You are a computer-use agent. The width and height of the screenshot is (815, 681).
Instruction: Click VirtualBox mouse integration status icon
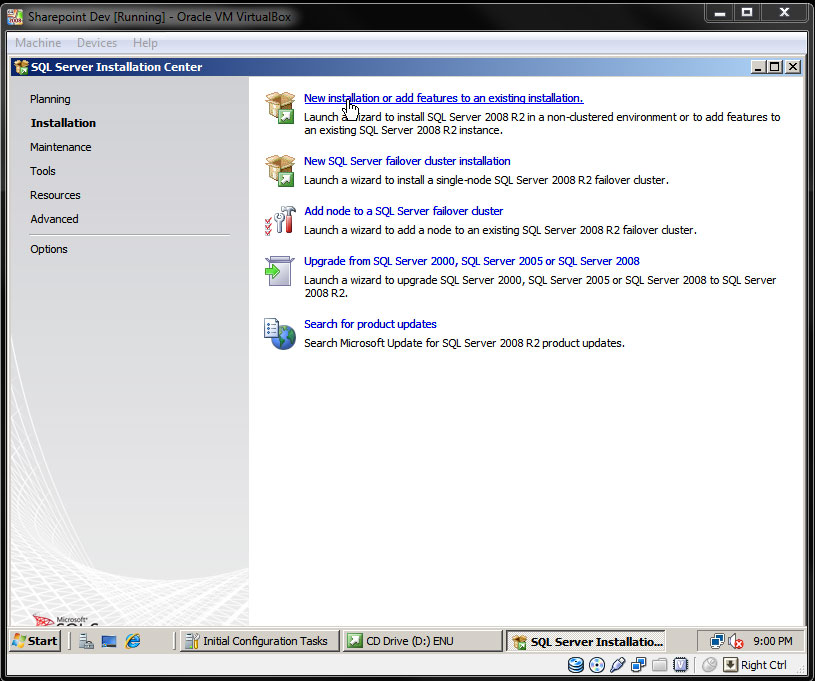(x=709, y=665)
